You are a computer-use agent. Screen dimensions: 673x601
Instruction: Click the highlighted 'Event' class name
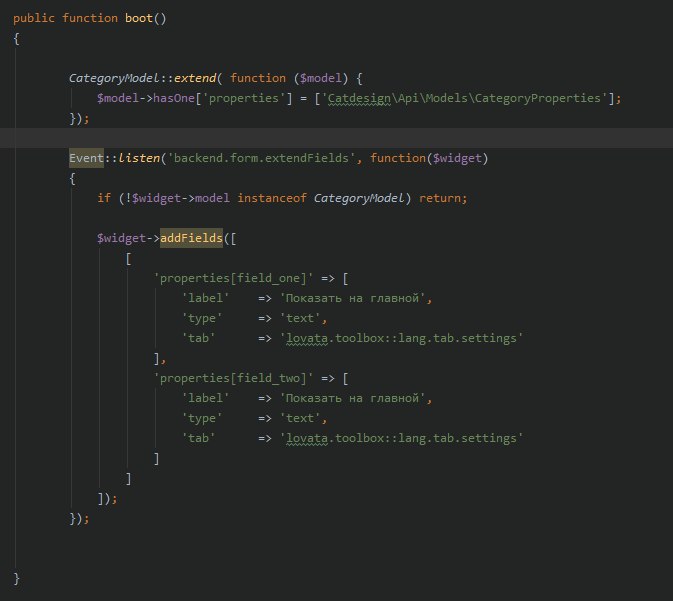86,158
